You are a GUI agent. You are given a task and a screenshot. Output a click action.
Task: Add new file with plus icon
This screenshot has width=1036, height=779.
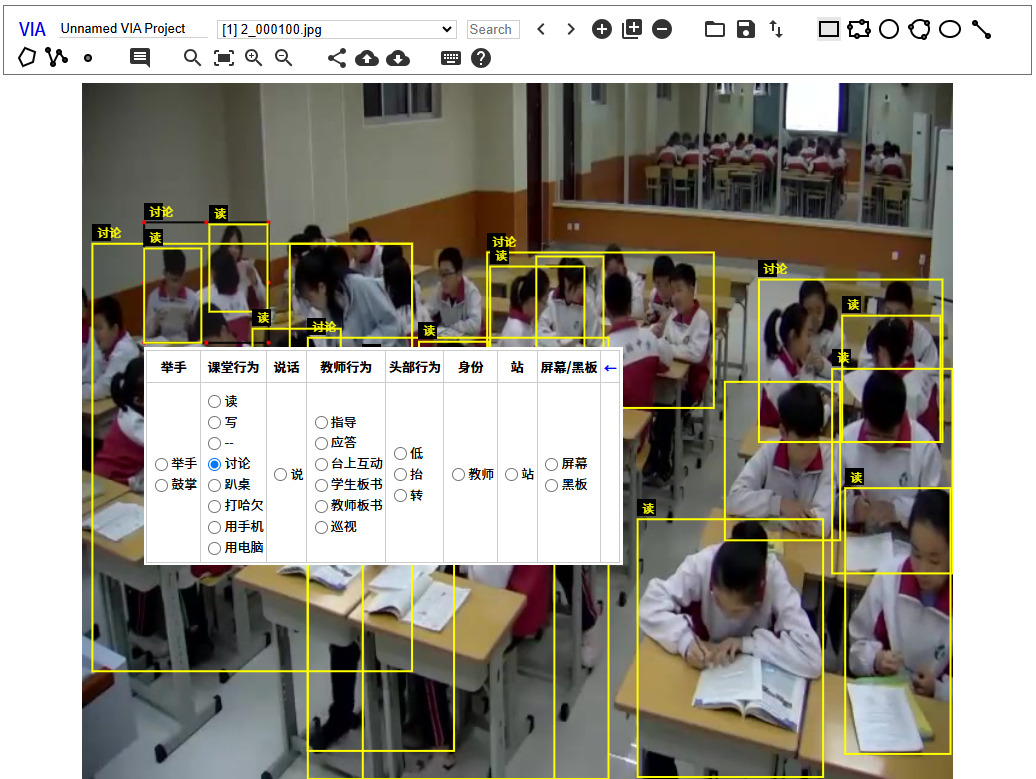602,29
